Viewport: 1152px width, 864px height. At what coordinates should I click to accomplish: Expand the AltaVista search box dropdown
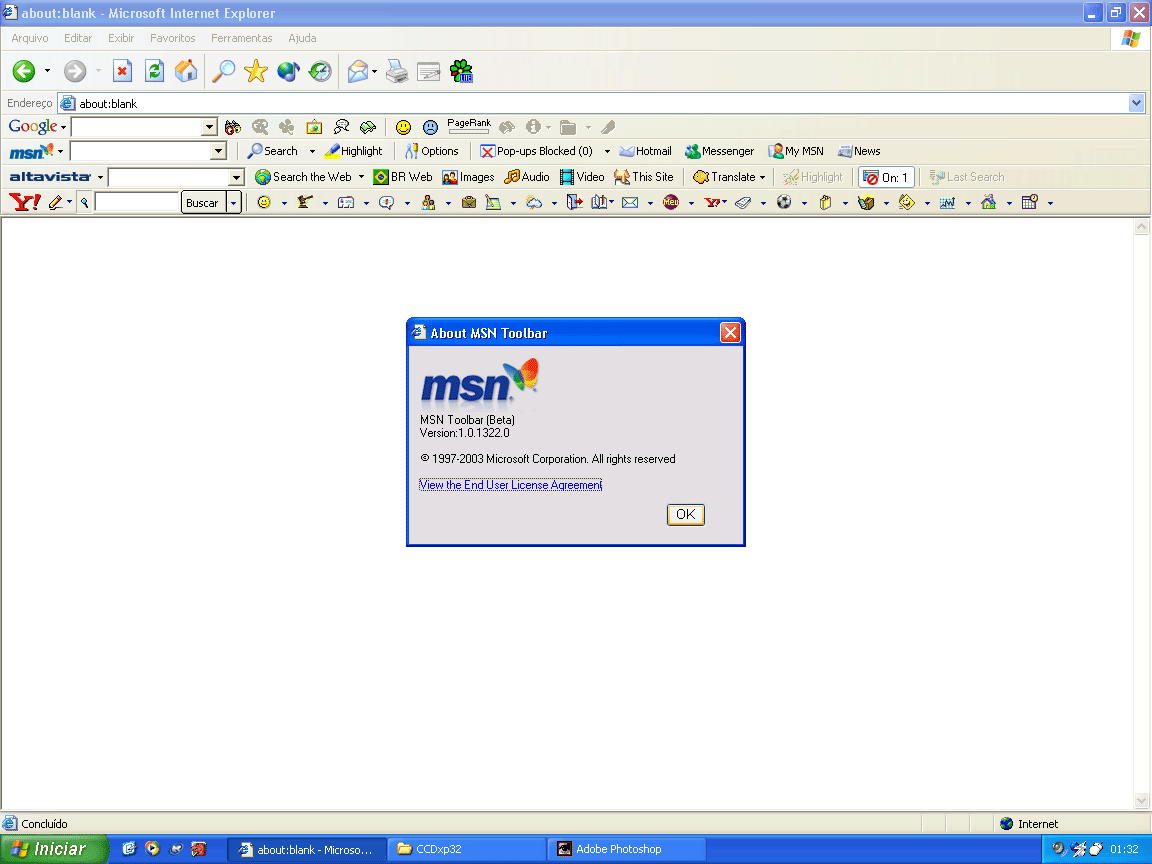point(236,177)
